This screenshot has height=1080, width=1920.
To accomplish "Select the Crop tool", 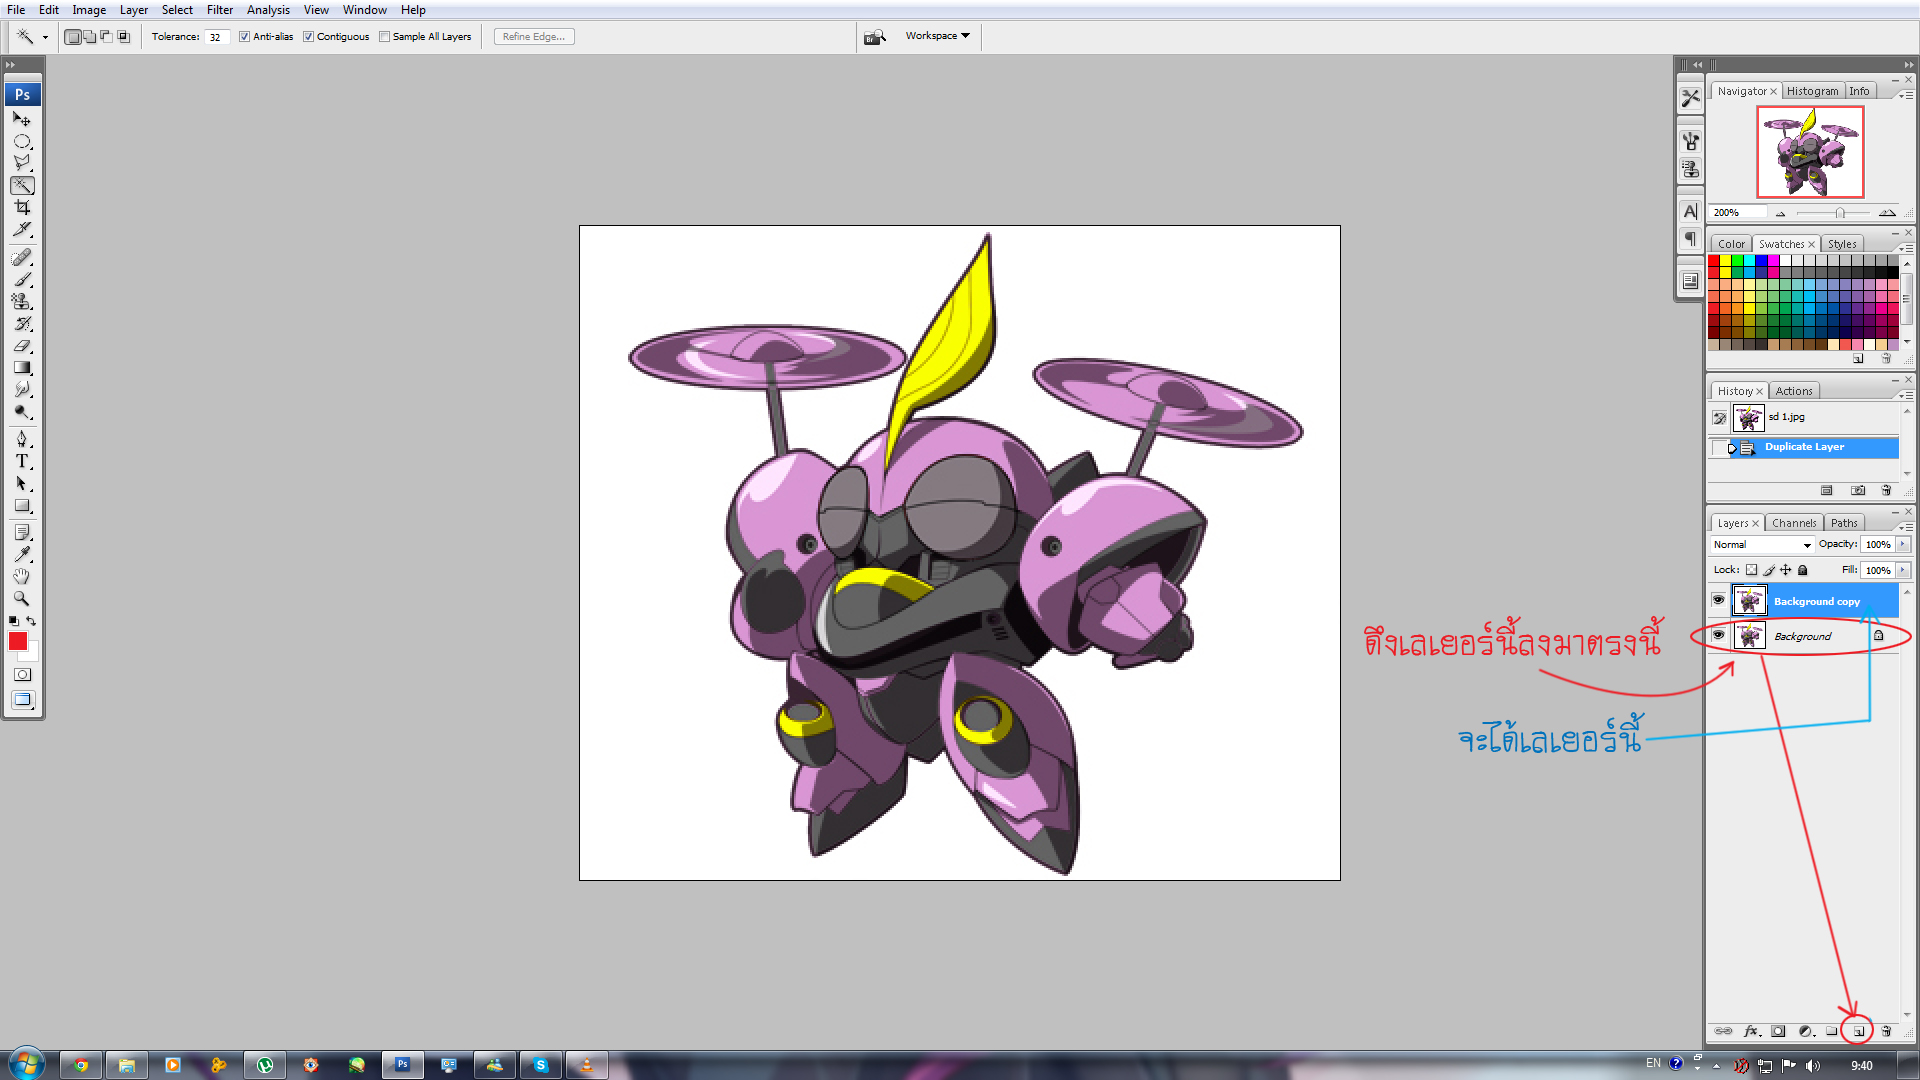I will point(22,207).
